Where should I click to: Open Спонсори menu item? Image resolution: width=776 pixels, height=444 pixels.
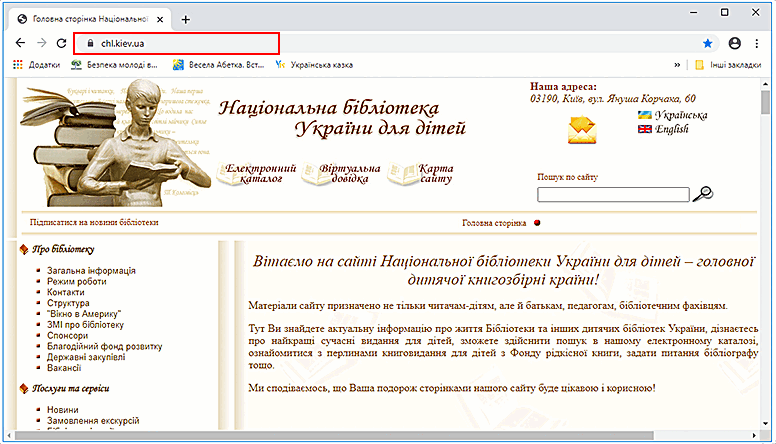(67, 336)
